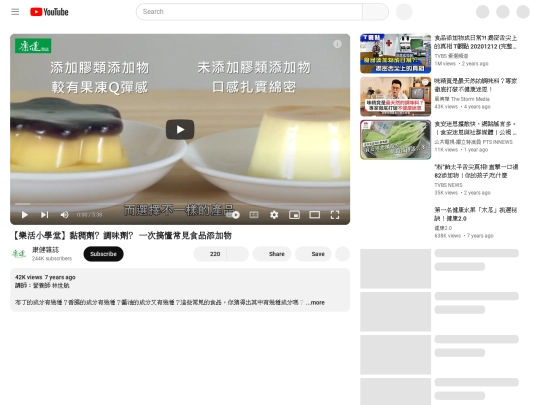Open player settings gear
540x405 pixels.
pos(274,215)
